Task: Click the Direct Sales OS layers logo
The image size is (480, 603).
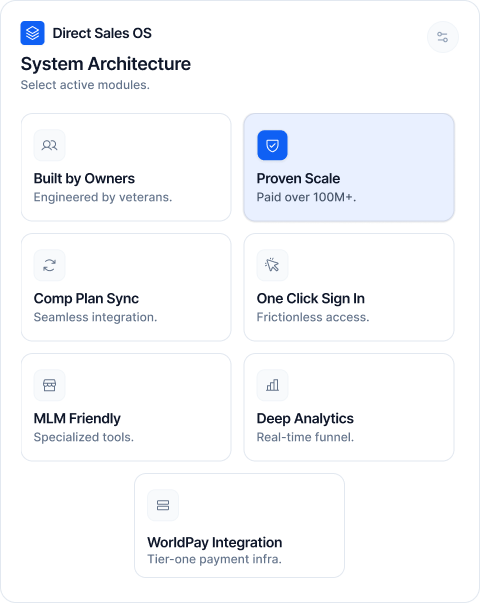Action: (32, 33)
